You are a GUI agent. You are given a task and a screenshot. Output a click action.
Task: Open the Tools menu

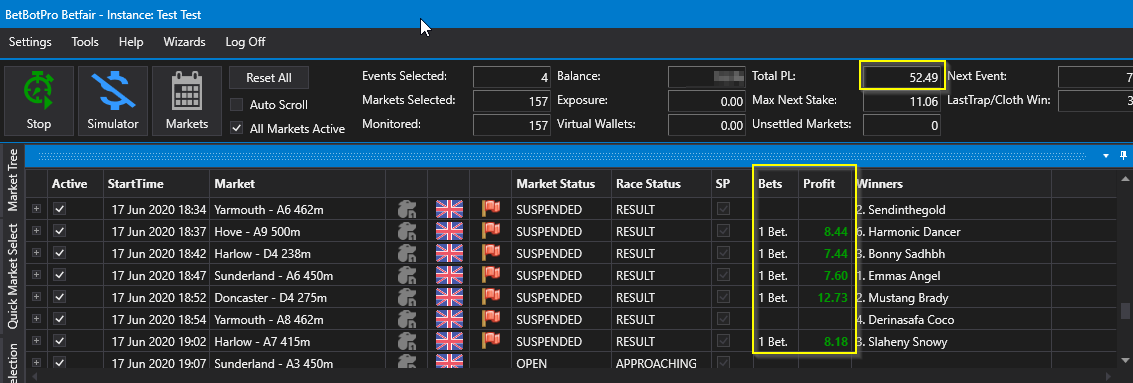coord(85,42)
